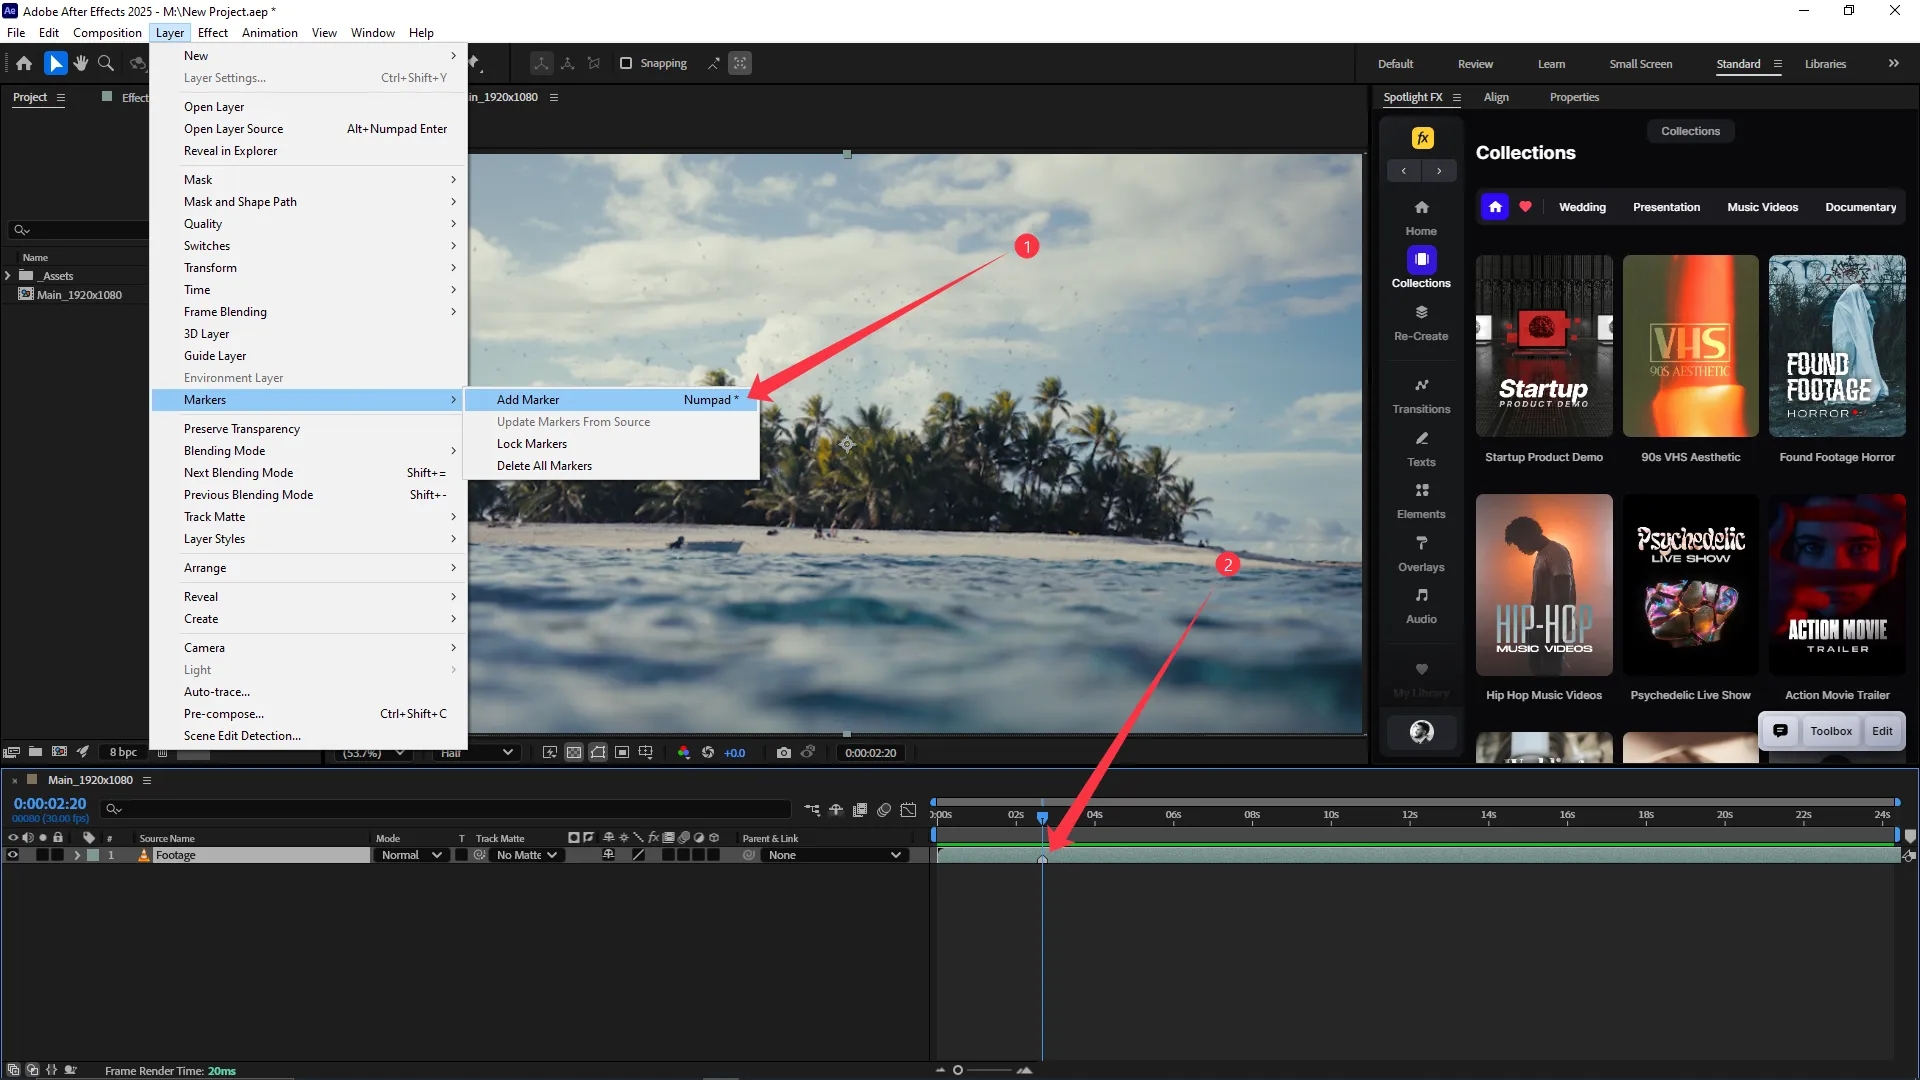Click the Home icon in the toolbar
This screenshot has height=1080, width=1920.
pos(24,63)
